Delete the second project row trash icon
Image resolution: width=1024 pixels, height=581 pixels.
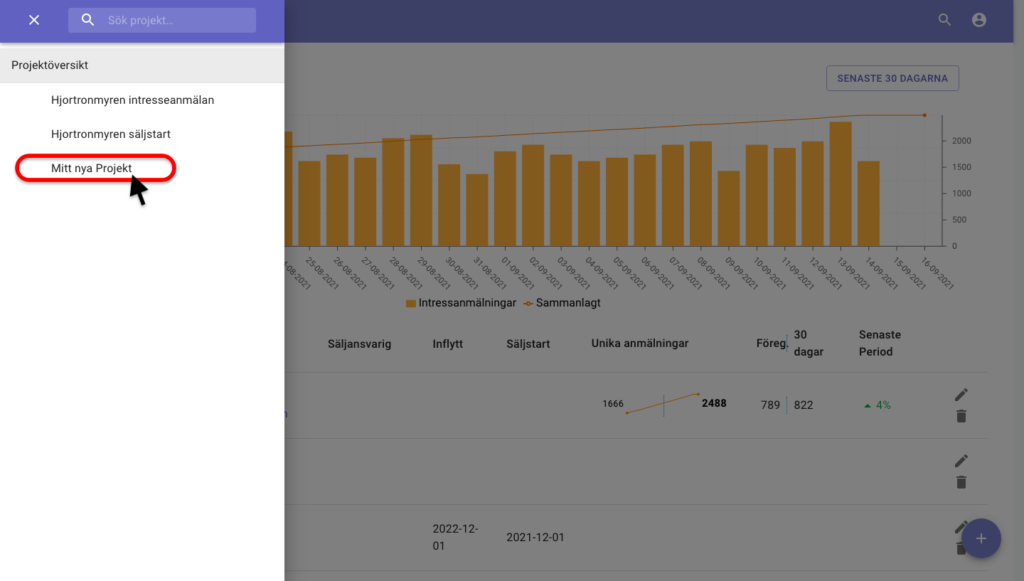(x=961, y=482)
